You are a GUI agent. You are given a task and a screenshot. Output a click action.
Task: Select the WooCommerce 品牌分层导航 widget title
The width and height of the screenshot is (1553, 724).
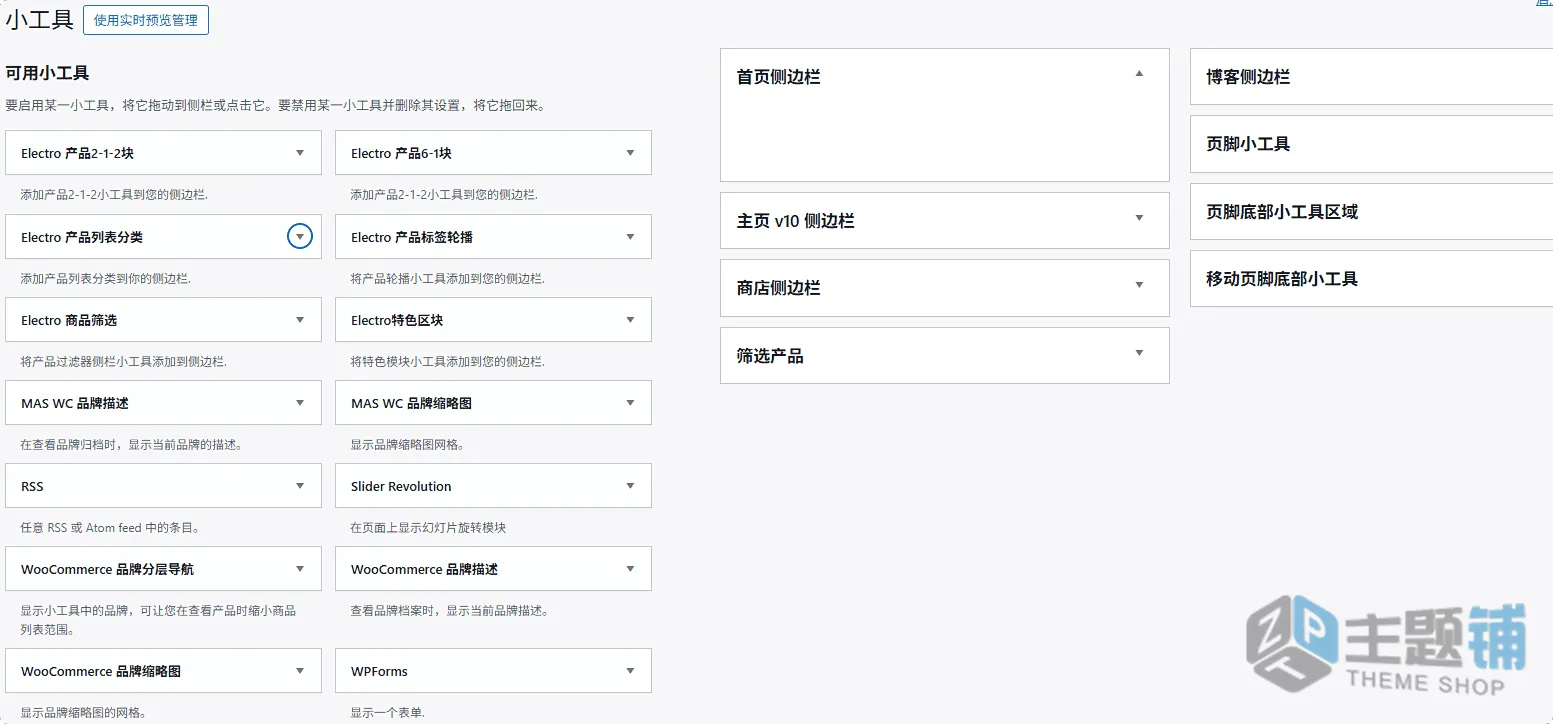pos(107,569)
